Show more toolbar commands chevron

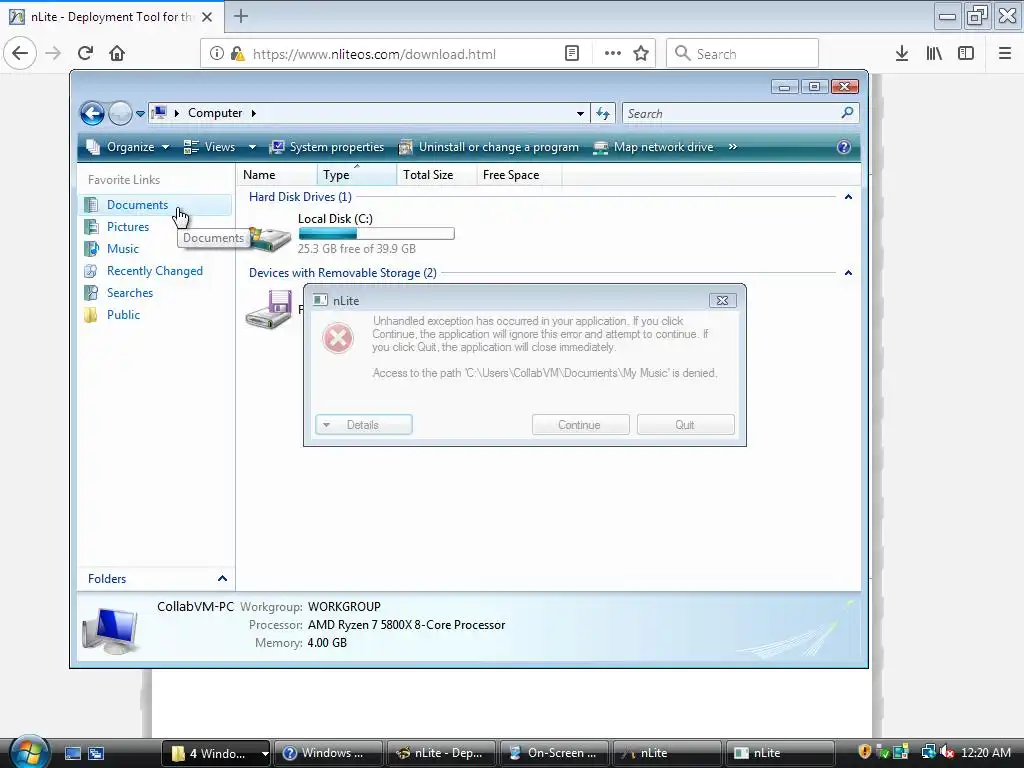coord(733,147)
